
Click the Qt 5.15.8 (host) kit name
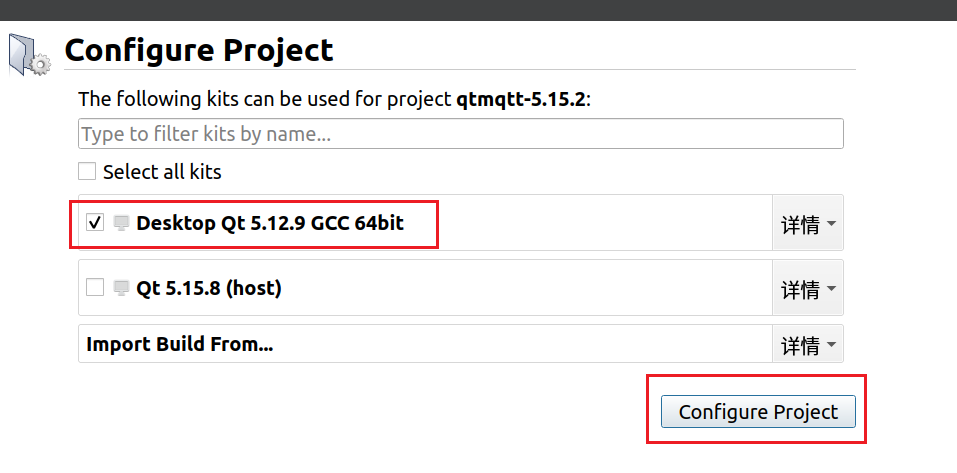(x=209, y=288)
